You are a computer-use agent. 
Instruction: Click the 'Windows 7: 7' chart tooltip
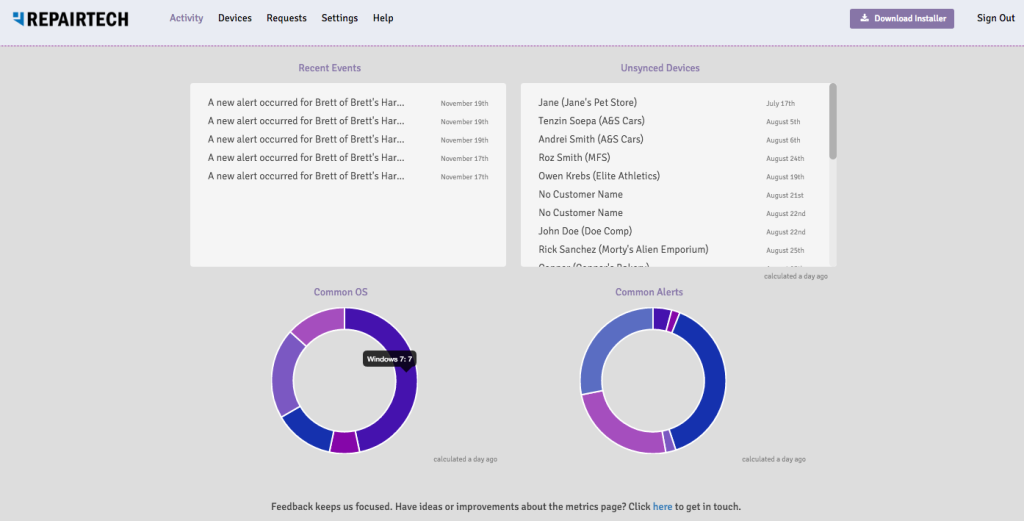tap(389, 359)
